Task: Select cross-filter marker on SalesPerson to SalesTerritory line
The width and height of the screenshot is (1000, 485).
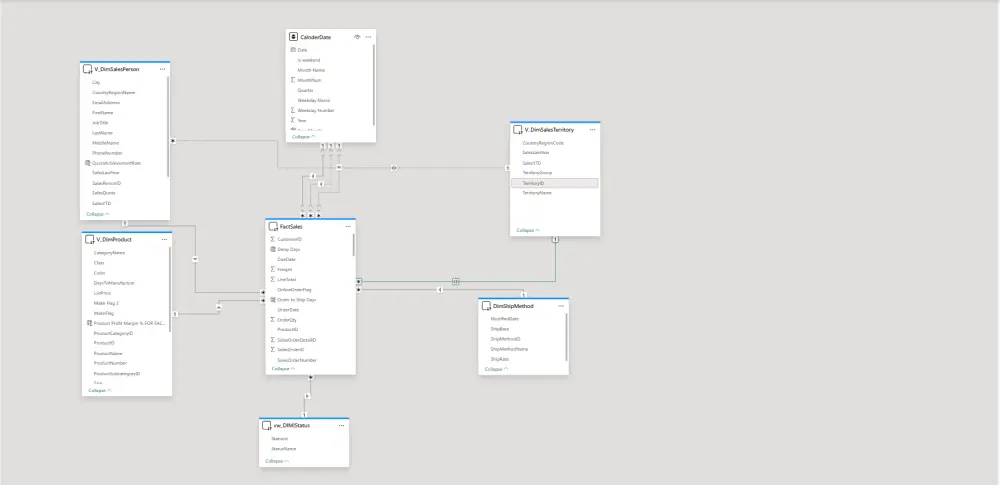Action: [394, 168]
